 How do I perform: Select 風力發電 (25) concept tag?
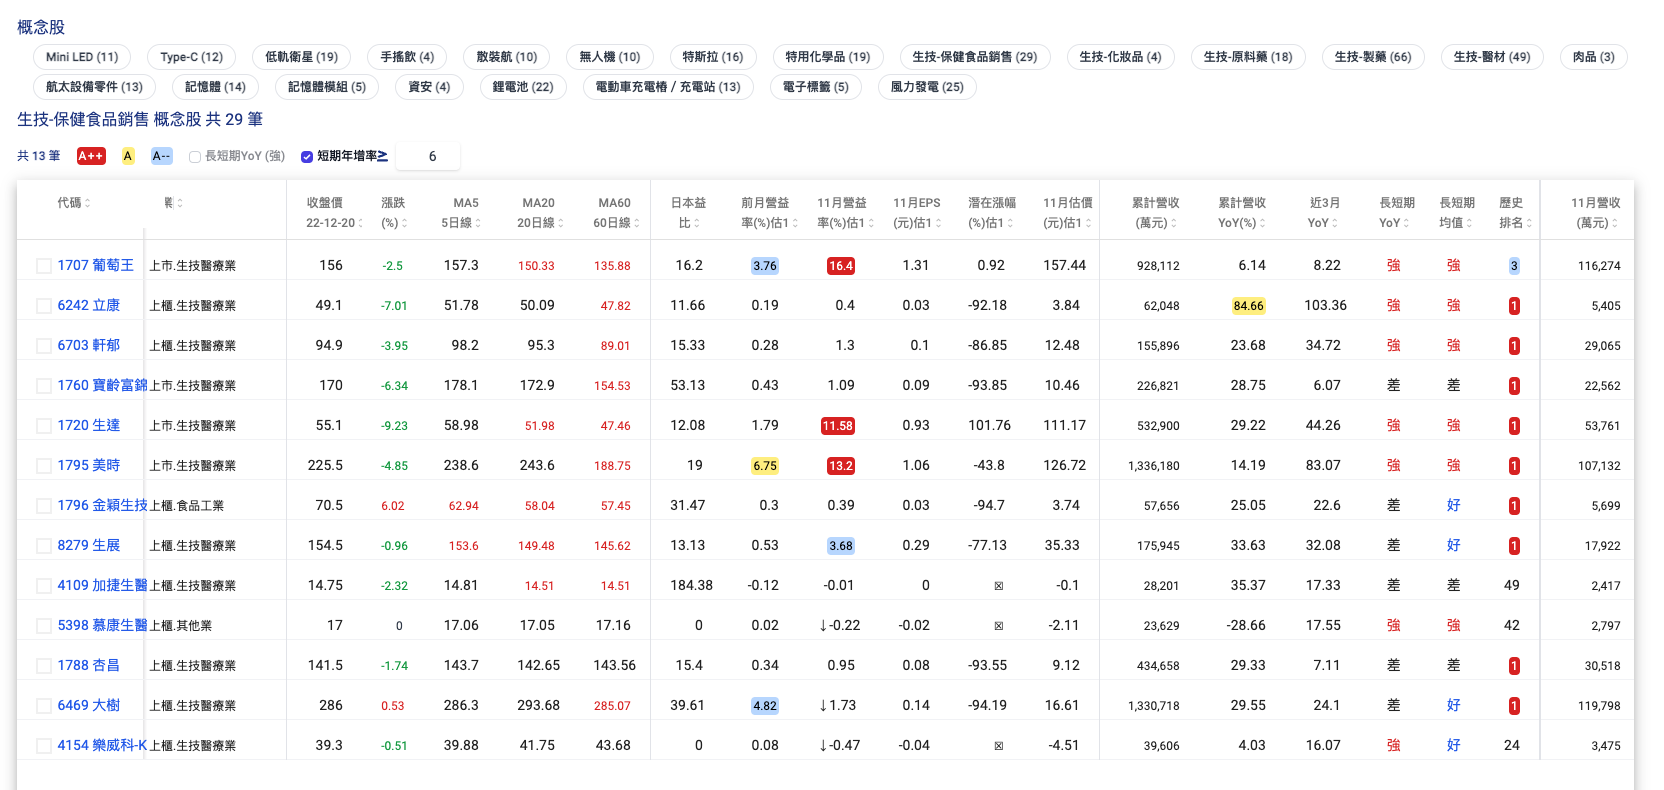[927, 87]
